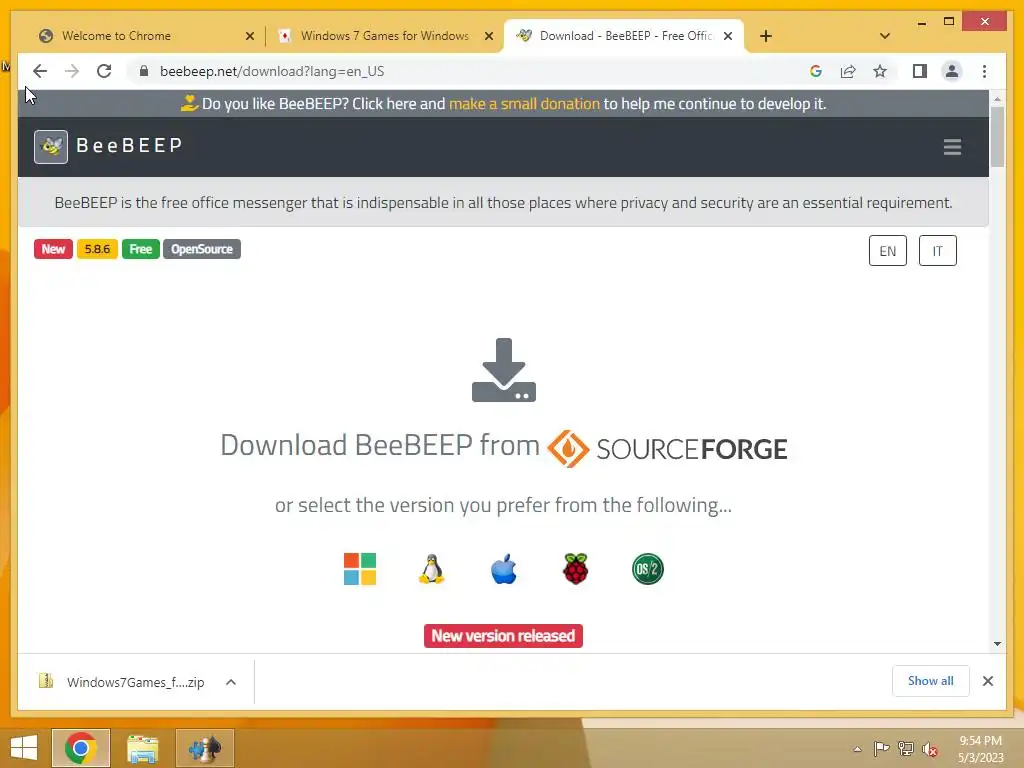This screenshot has width=1024, height=768.
Task: Click the page vertical scrollbar thumb
Action: pos(997,136)
